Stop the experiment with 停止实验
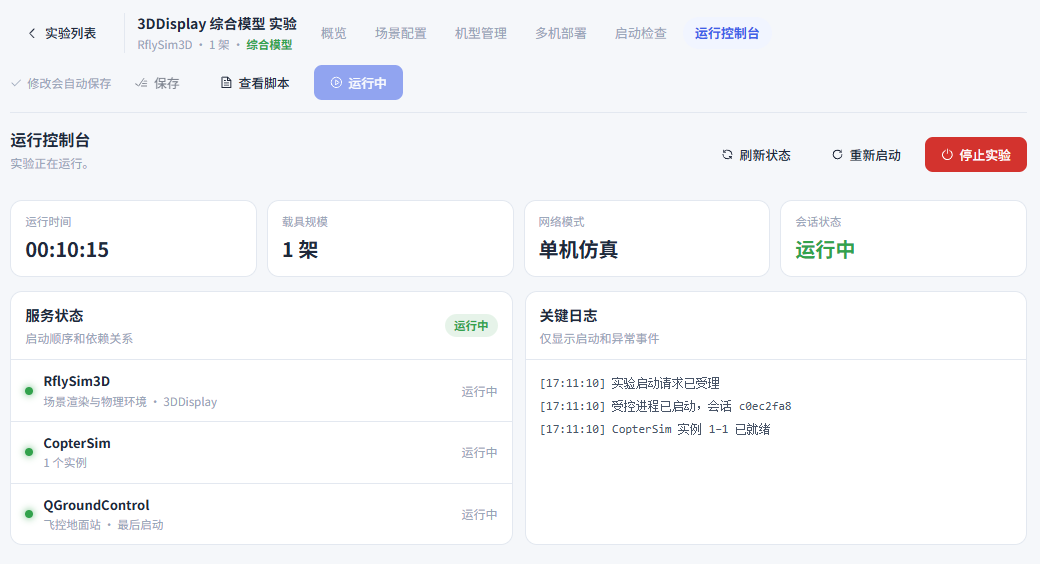Viewport: 1040px width, 564px height. pyautogui.click(x=976, y=155)
